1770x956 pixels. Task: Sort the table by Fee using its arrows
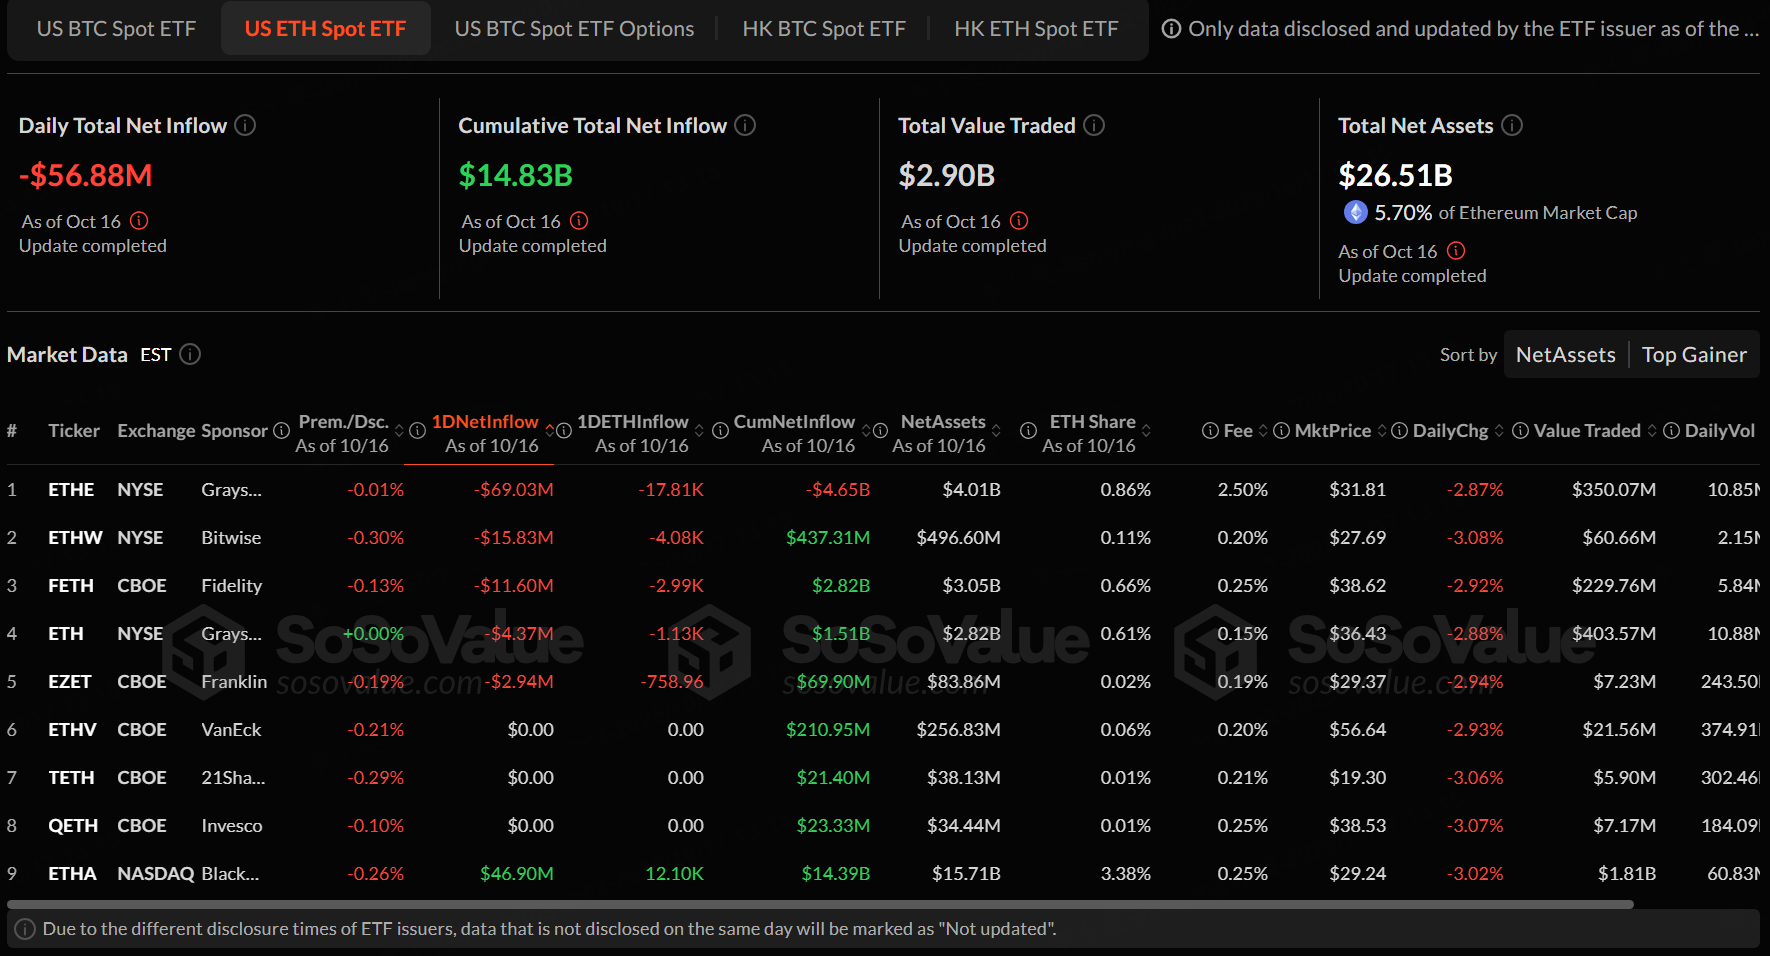(x=1263, y=431)
